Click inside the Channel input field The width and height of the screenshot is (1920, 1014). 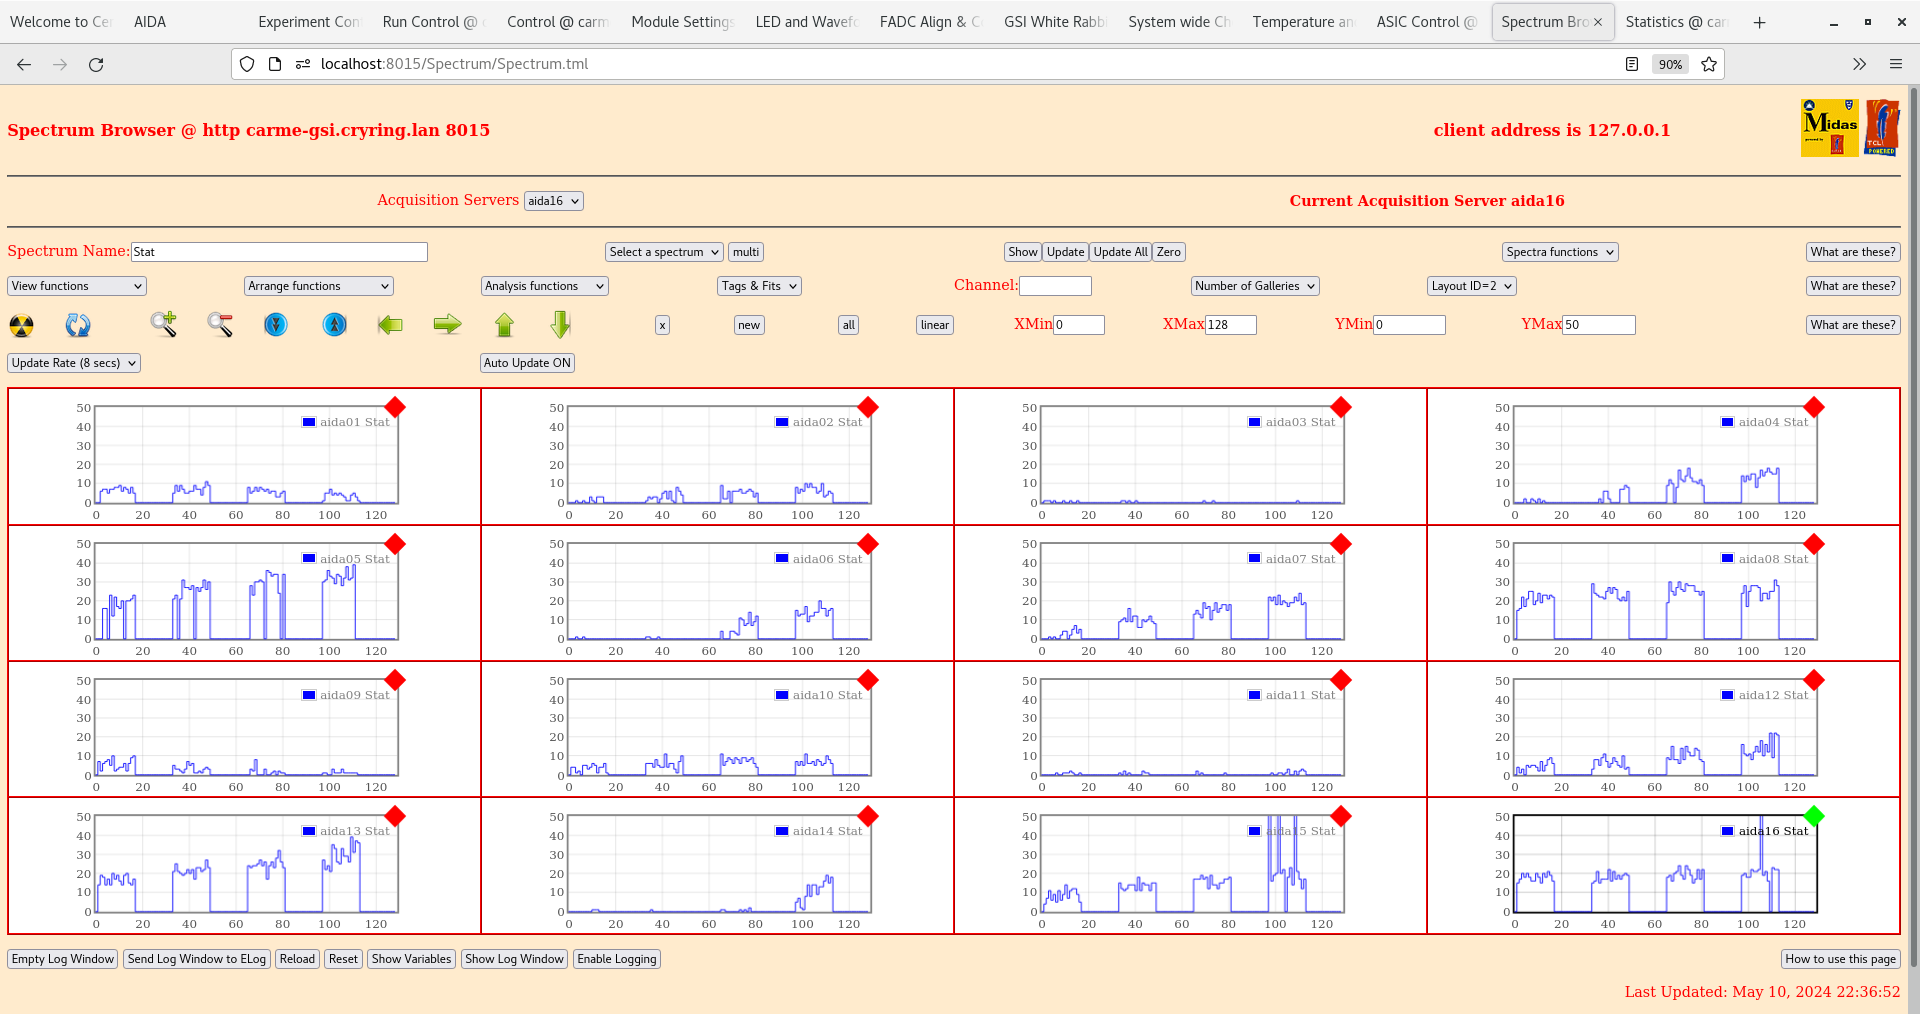1055,285
